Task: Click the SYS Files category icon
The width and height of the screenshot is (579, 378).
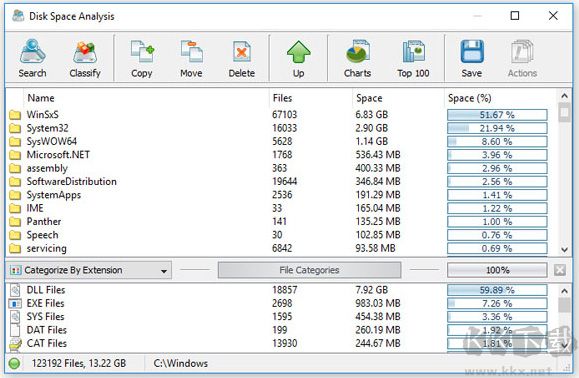Action: click(15, 317)
